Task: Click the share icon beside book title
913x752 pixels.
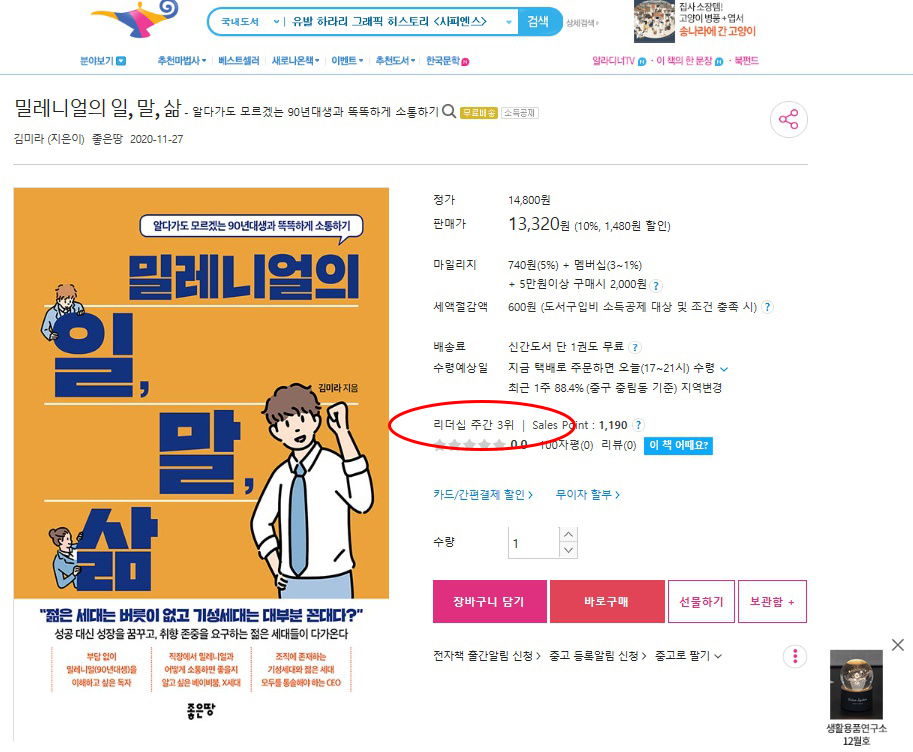Action: pyautogui.click(x=788, y=120)
